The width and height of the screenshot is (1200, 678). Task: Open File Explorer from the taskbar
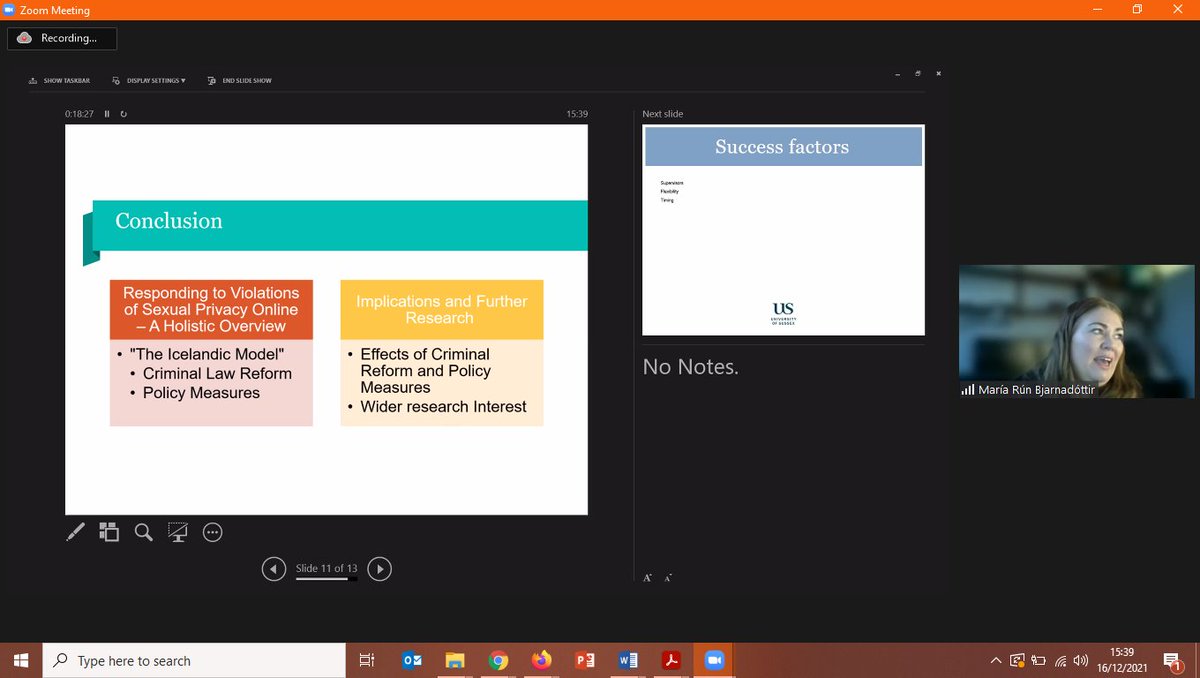455,660
